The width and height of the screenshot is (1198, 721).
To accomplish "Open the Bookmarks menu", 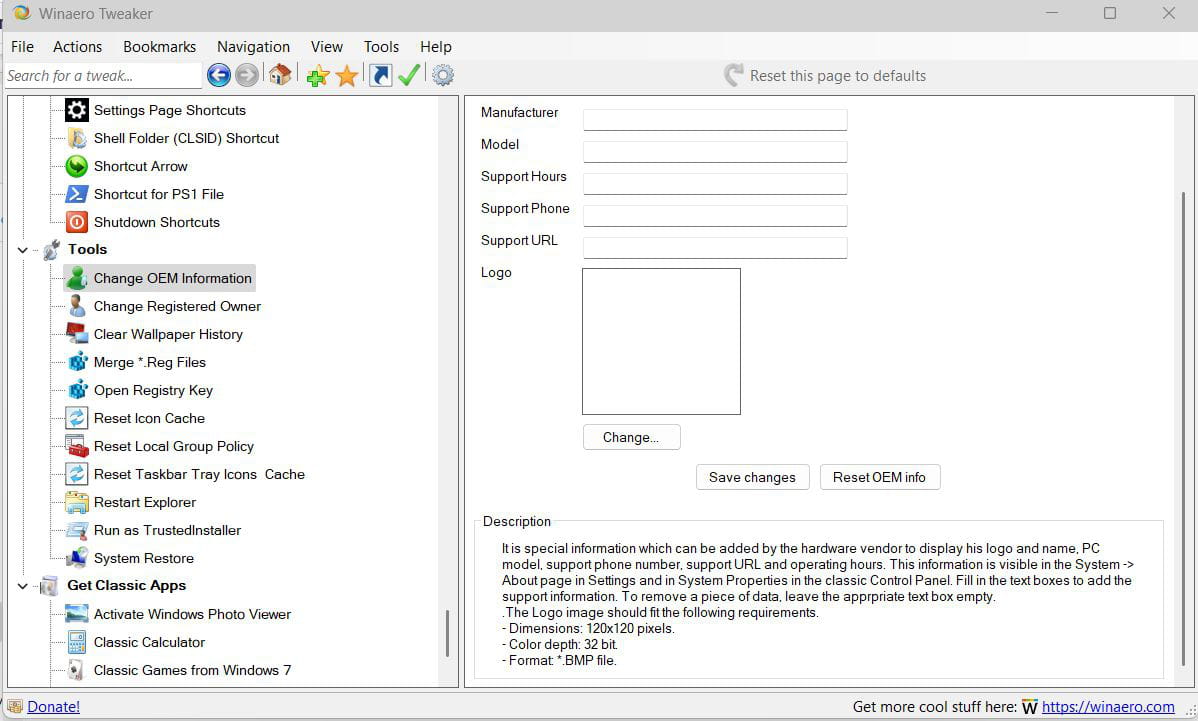I will click(159, 47).
